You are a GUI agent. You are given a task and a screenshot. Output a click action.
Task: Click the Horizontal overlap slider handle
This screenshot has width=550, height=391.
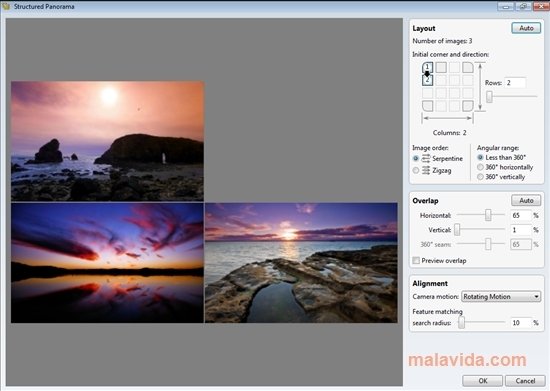[x=488, y=215]
